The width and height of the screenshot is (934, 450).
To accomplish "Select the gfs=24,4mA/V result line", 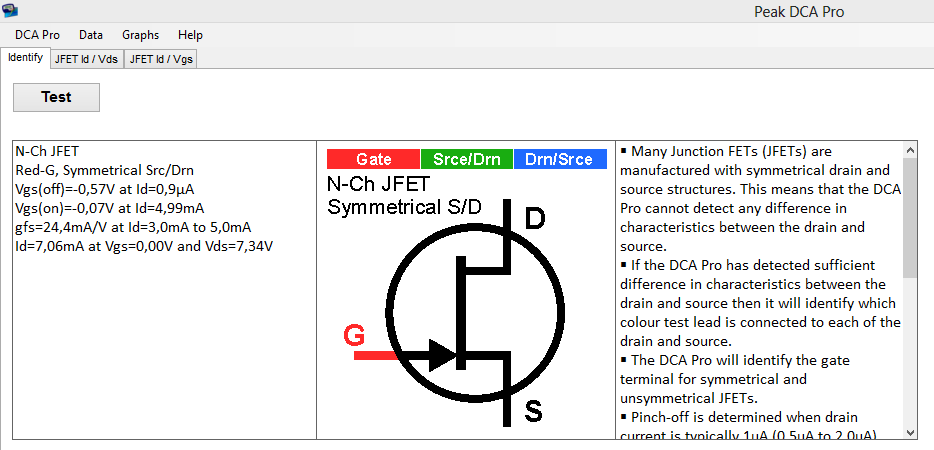I will [133, 228].
